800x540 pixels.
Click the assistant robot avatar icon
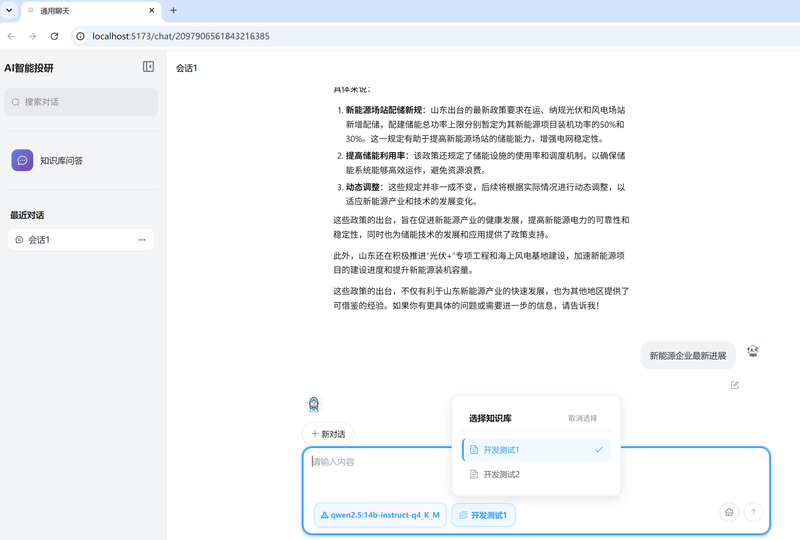pos(314,404)
